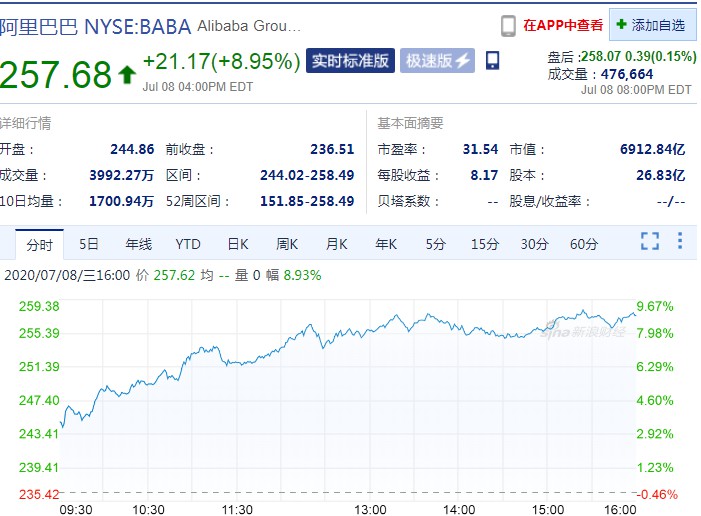Select the 5分 chart tab
The width and height of the screenshot is (701, 516).
[x=435, y=244]
